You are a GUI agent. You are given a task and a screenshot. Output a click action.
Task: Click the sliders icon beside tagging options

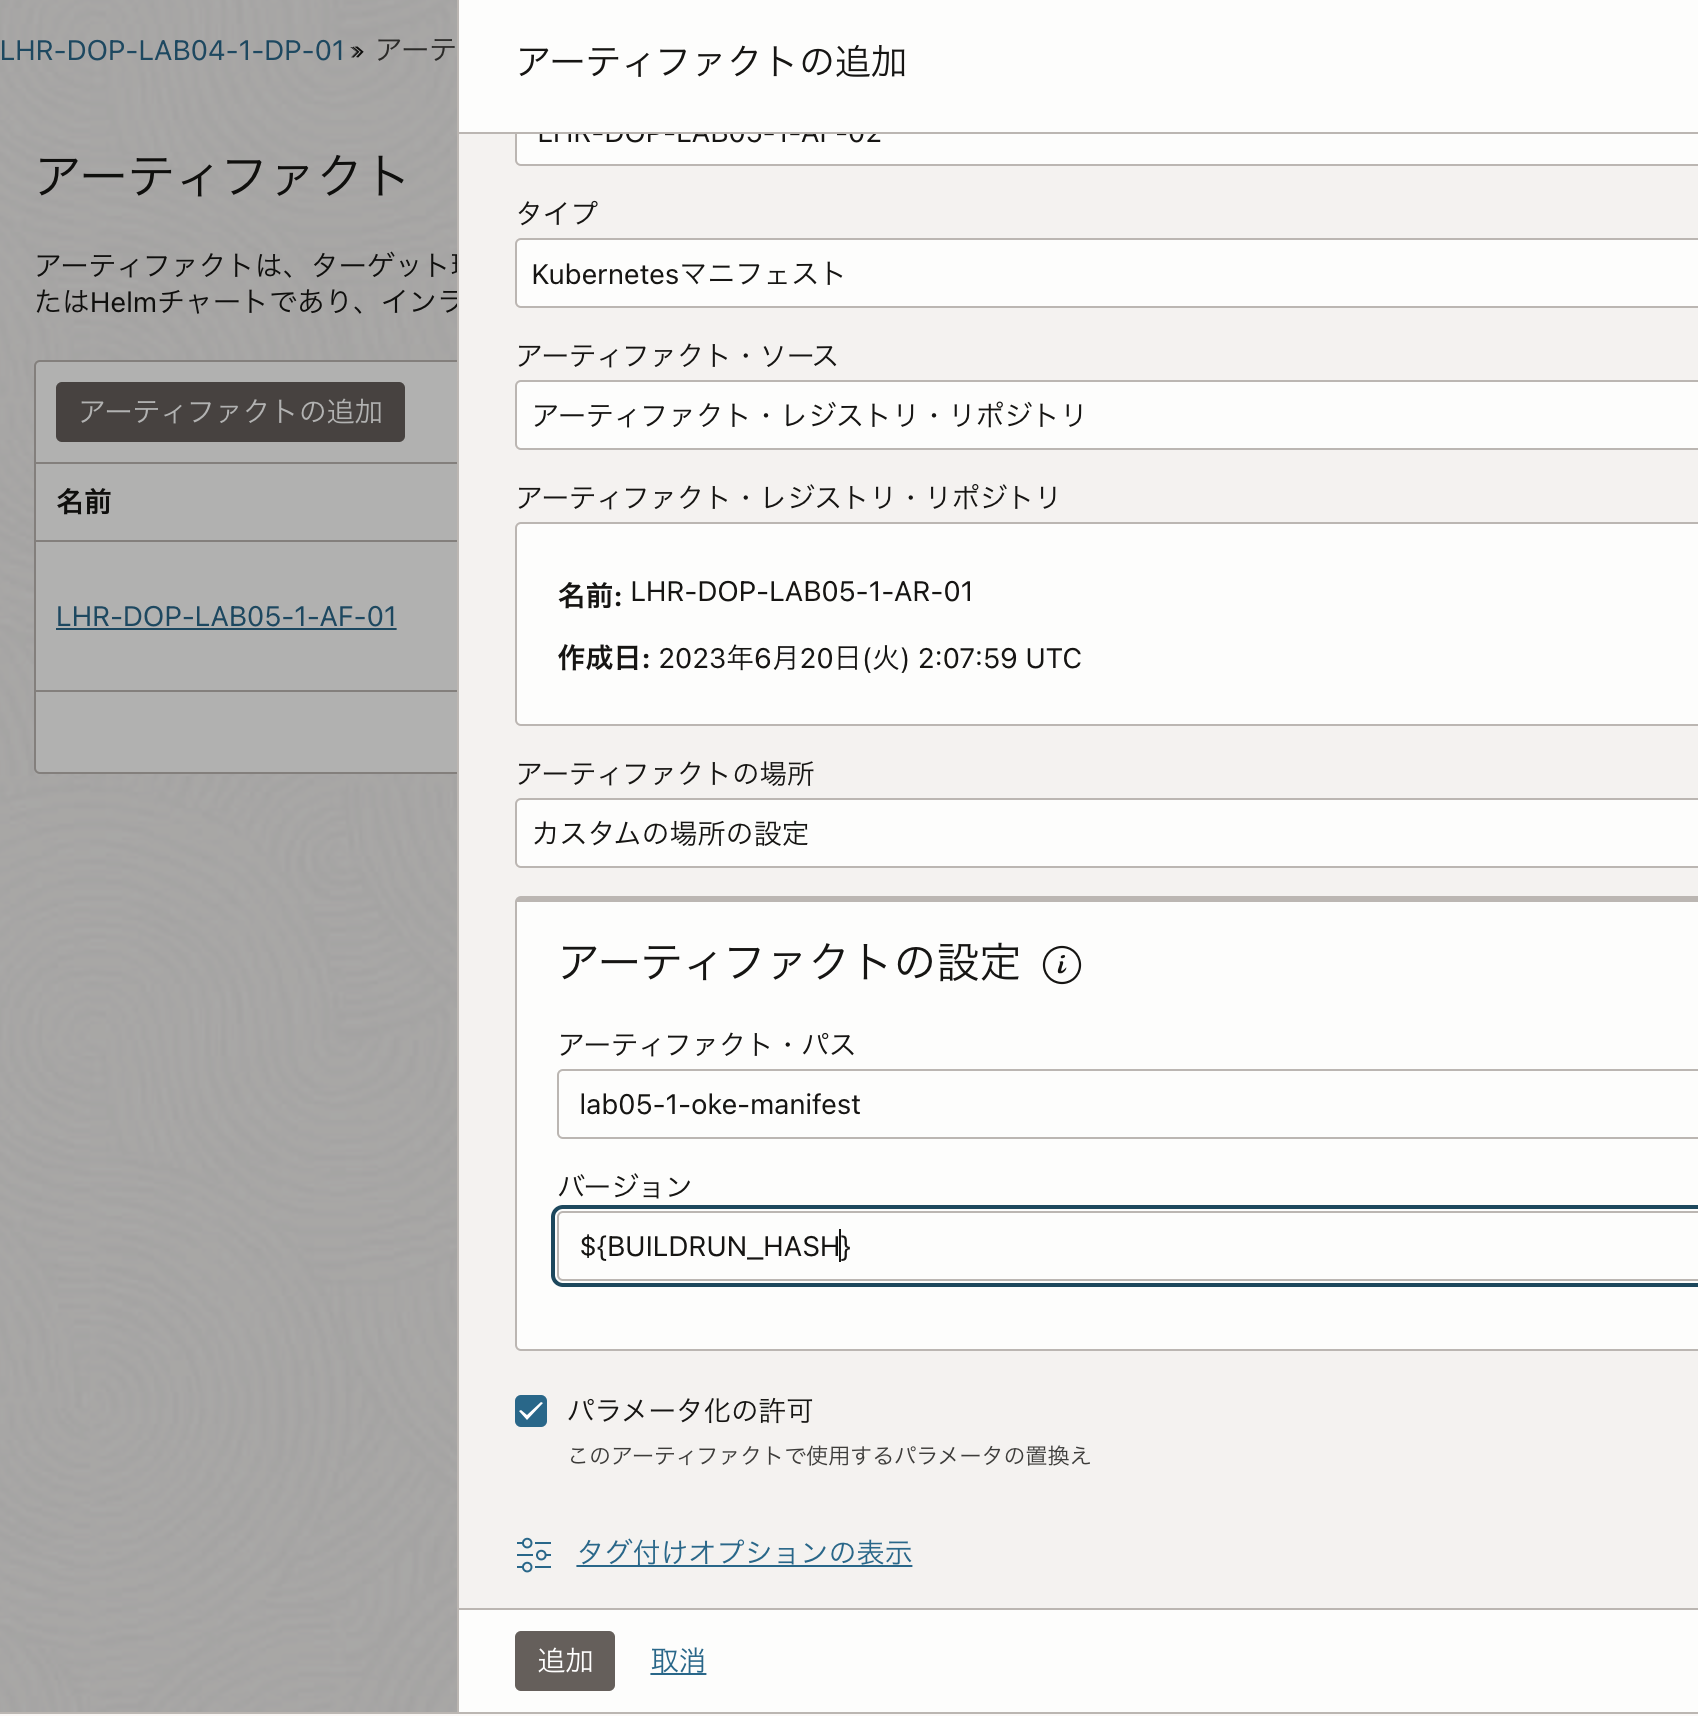coord(533,1553)
